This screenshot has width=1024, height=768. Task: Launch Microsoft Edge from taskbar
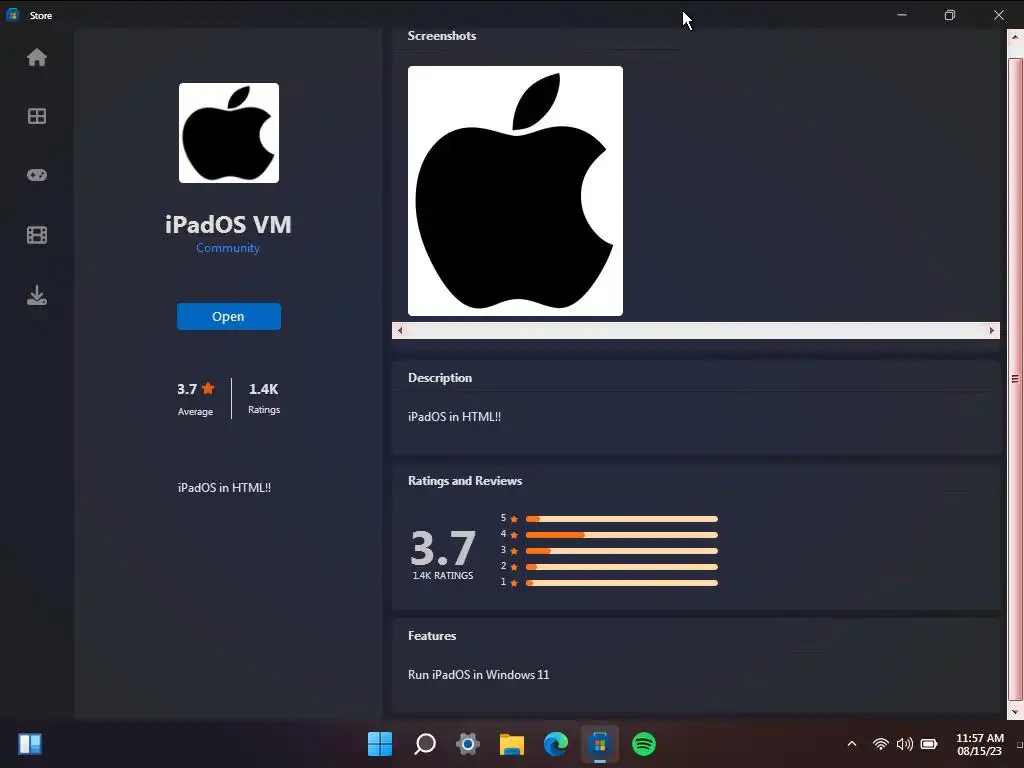pos(556,744)
